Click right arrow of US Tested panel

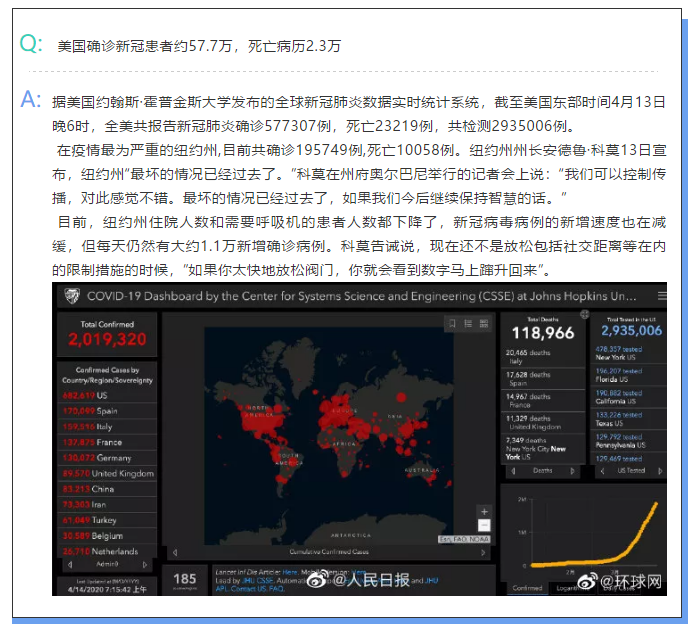point(660,471)
